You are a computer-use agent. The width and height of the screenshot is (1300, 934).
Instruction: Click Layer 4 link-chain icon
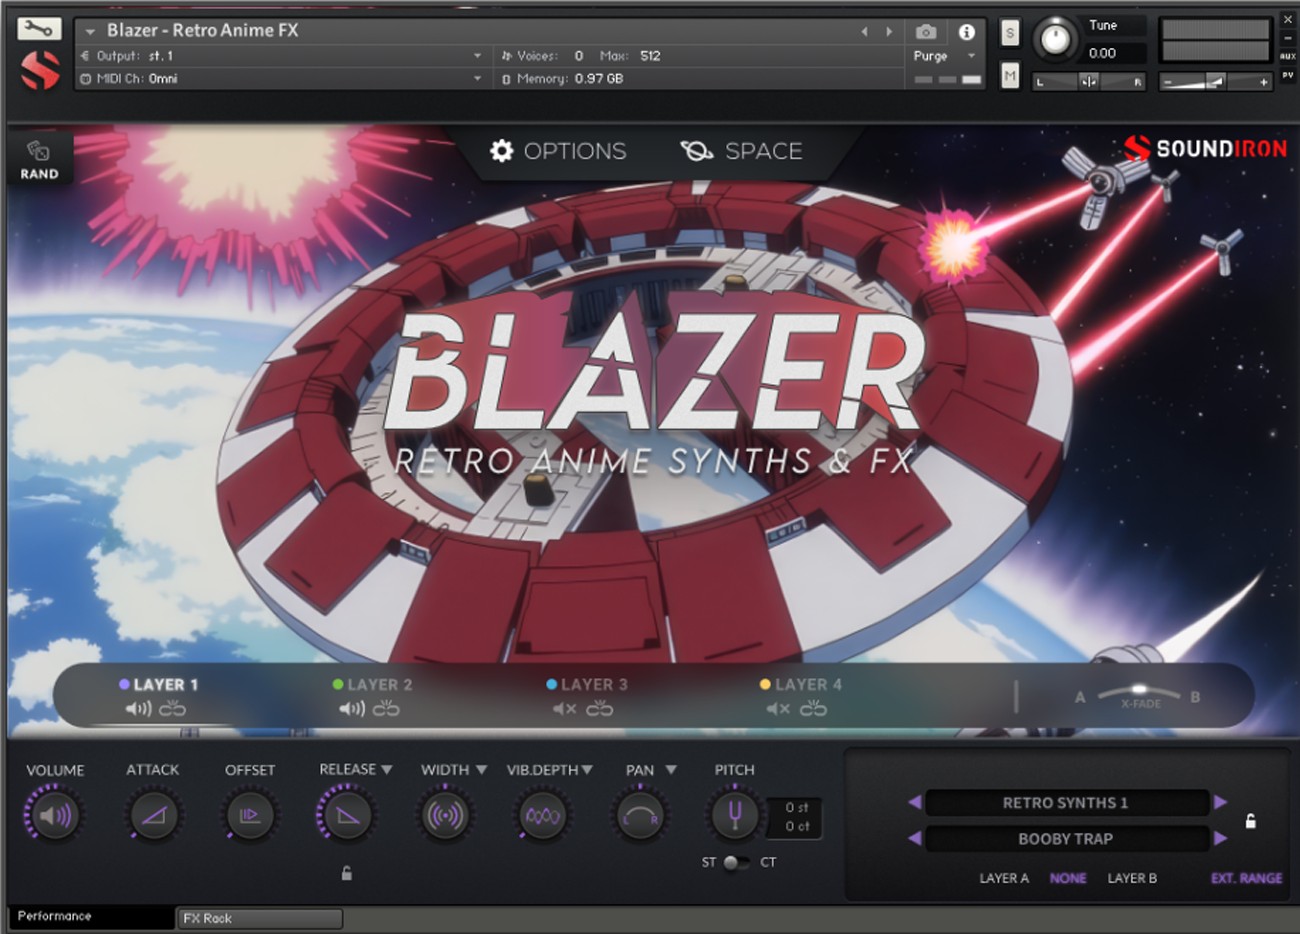tap(813, 710)
